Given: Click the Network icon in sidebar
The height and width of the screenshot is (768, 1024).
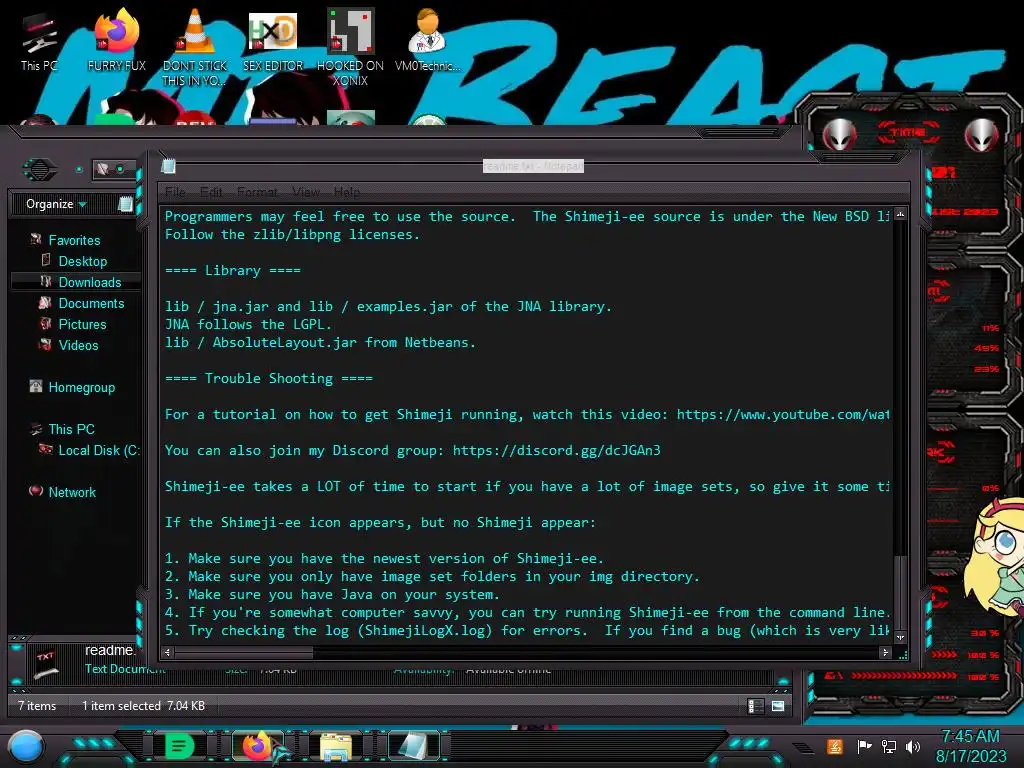Looking at the screenshot, I should 36,491.
